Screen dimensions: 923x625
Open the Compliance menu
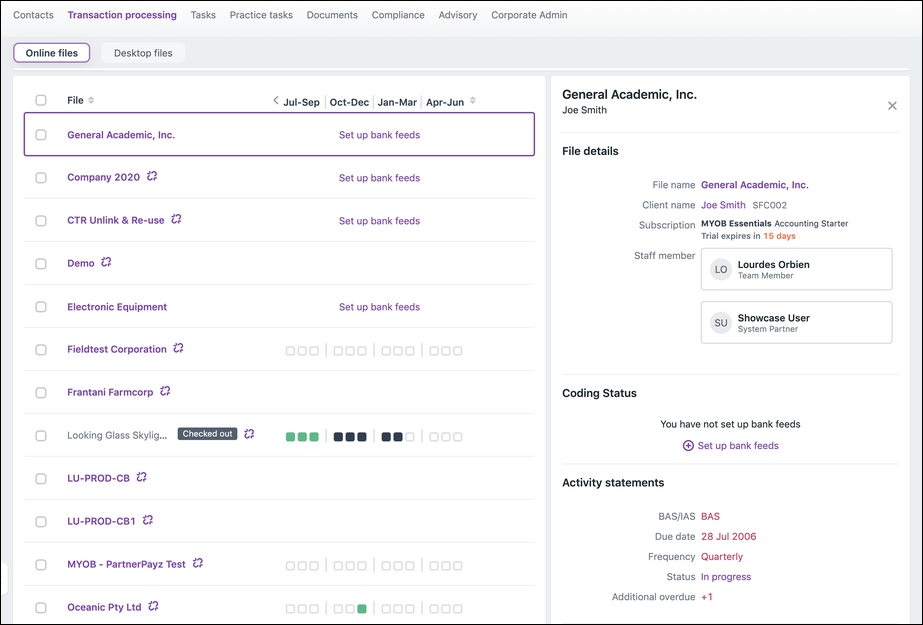point(398,15)
